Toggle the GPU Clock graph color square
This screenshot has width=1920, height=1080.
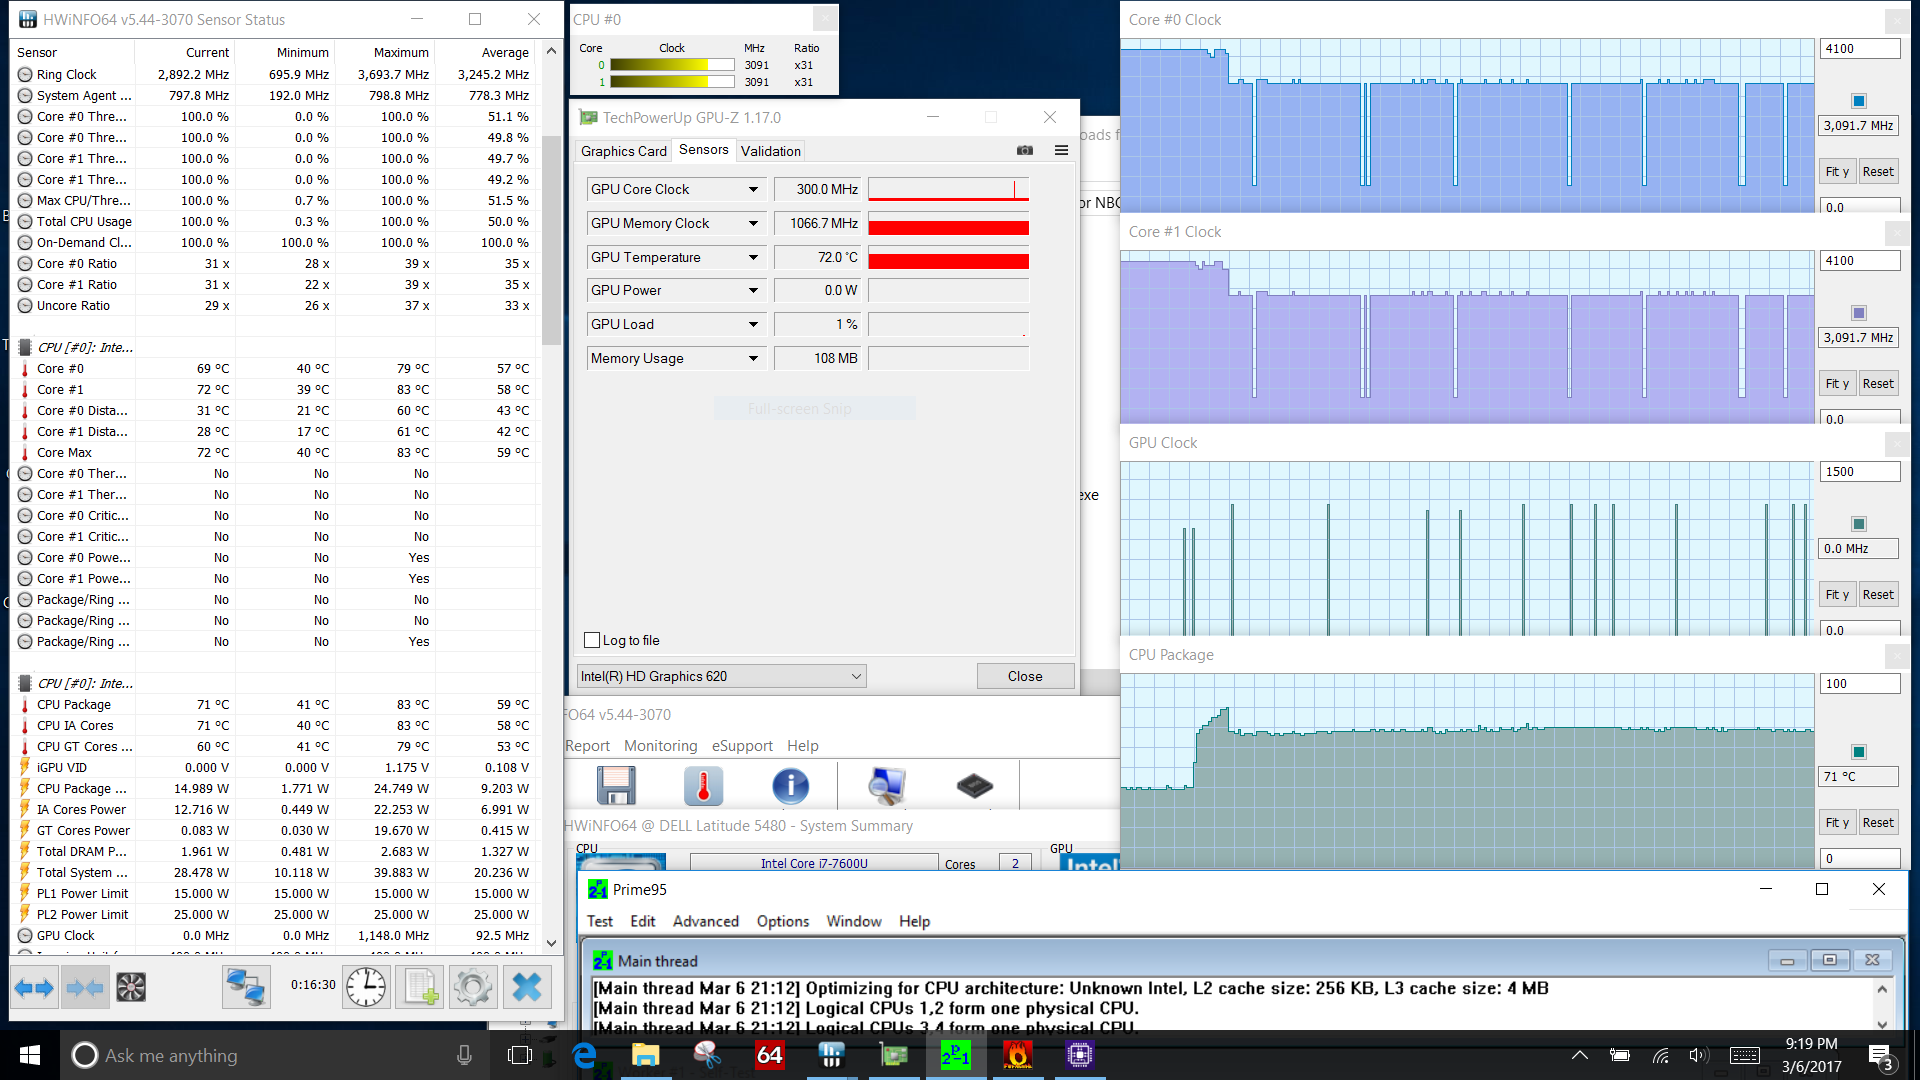pos(1858,524)
